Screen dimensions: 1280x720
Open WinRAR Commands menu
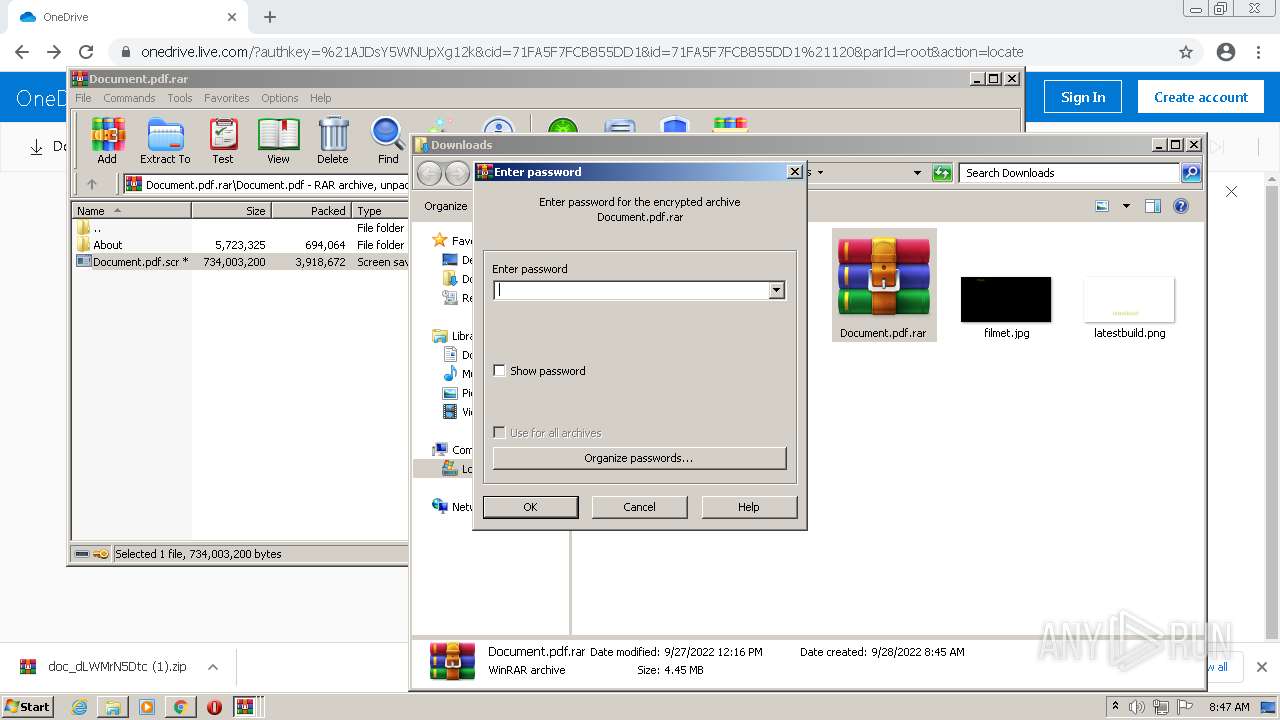click(x=129, y=98)
